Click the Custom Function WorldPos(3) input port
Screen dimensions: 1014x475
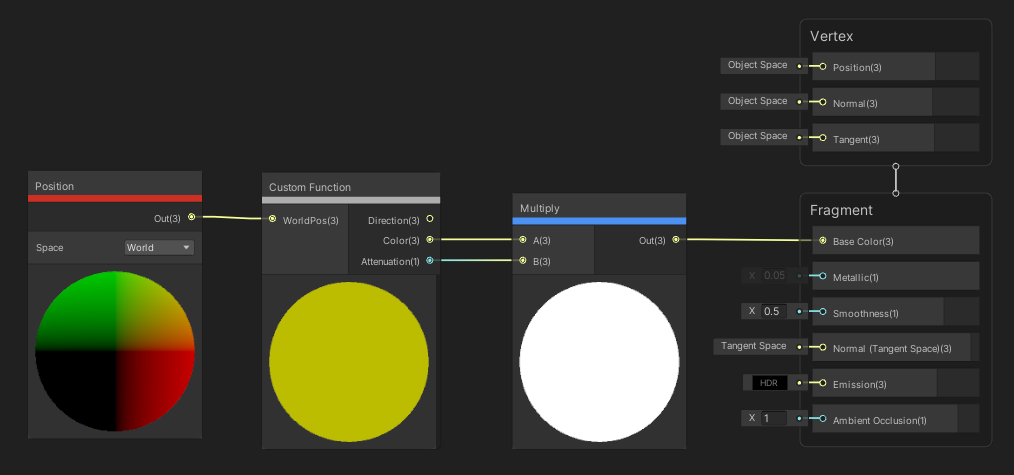pyautogui.click(x=272, y=220)
